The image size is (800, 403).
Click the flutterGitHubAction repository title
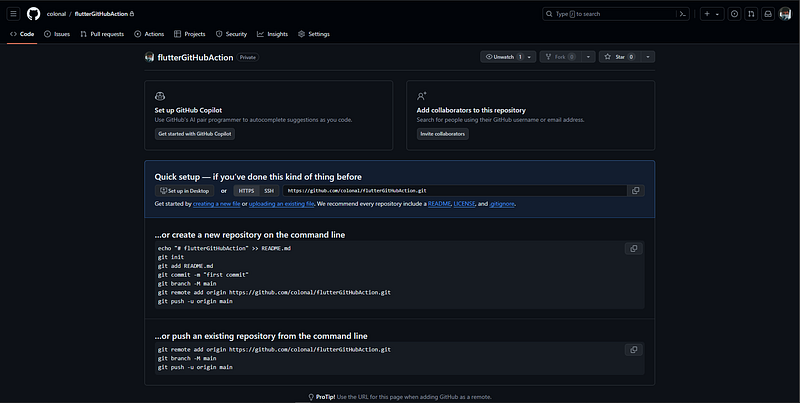click(195, 57)
